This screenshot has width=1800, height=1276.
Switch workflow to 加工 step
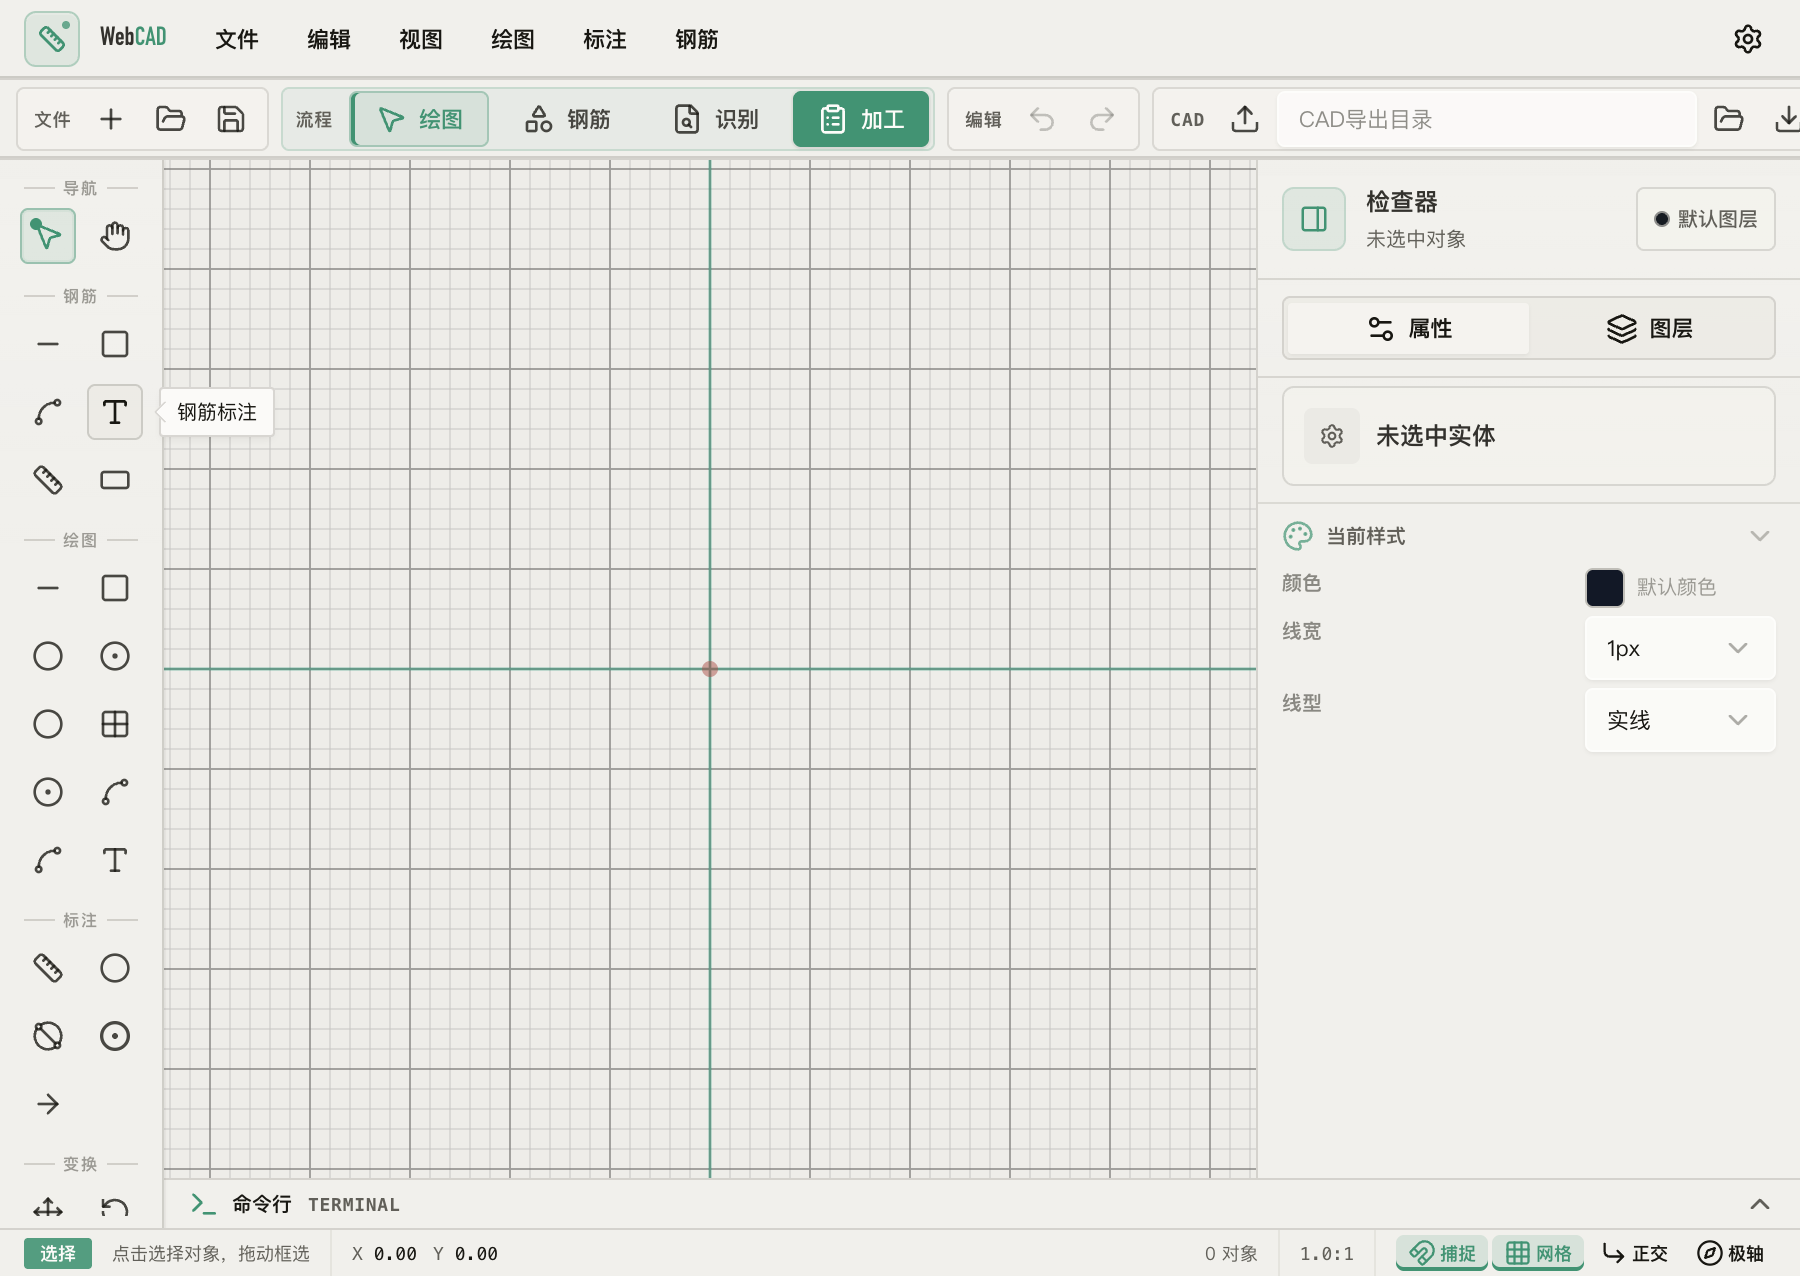[x=861, y=119]
